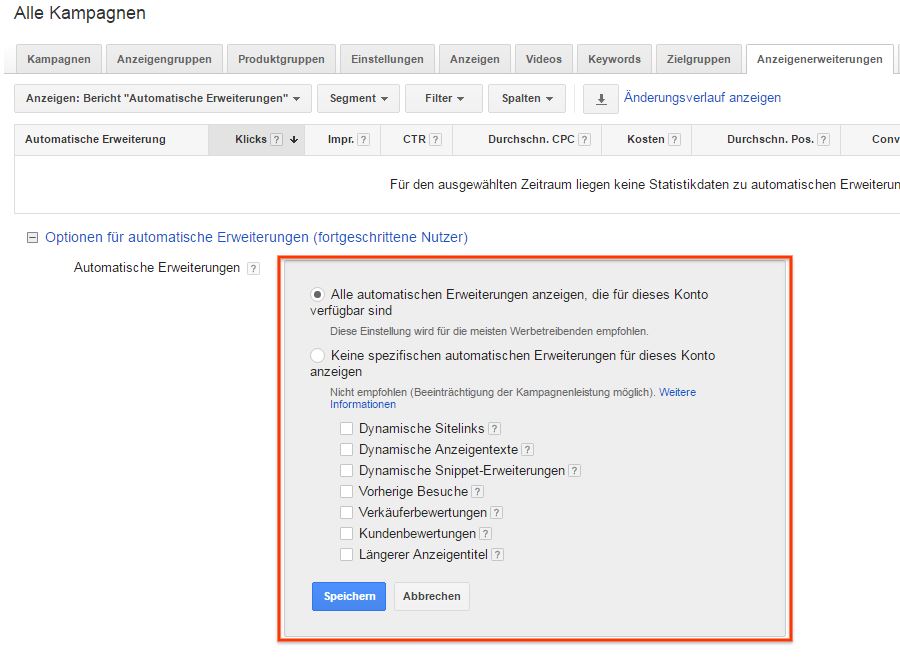Screen dimensions: 900x664
Task: Switch to the Produktgruppen tab
Action: tap(281, 59)
